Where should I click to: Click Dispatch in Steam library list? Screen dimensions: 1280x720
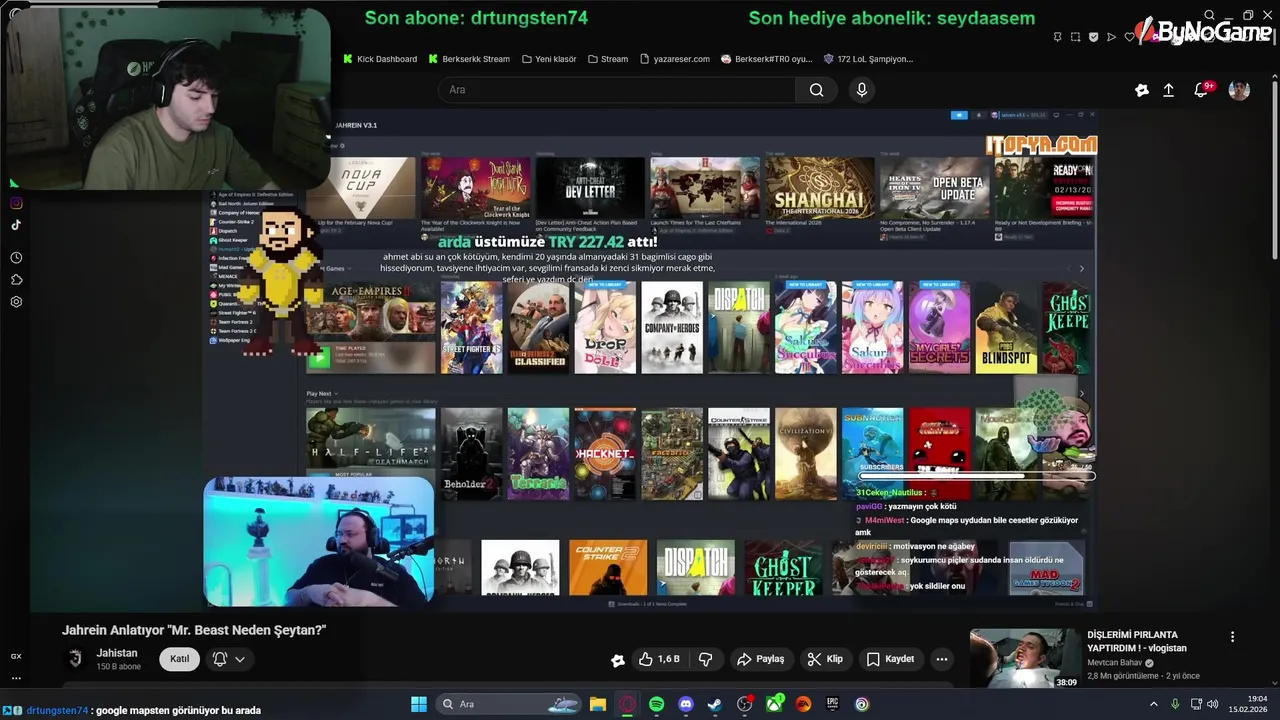tap(228, 231)
